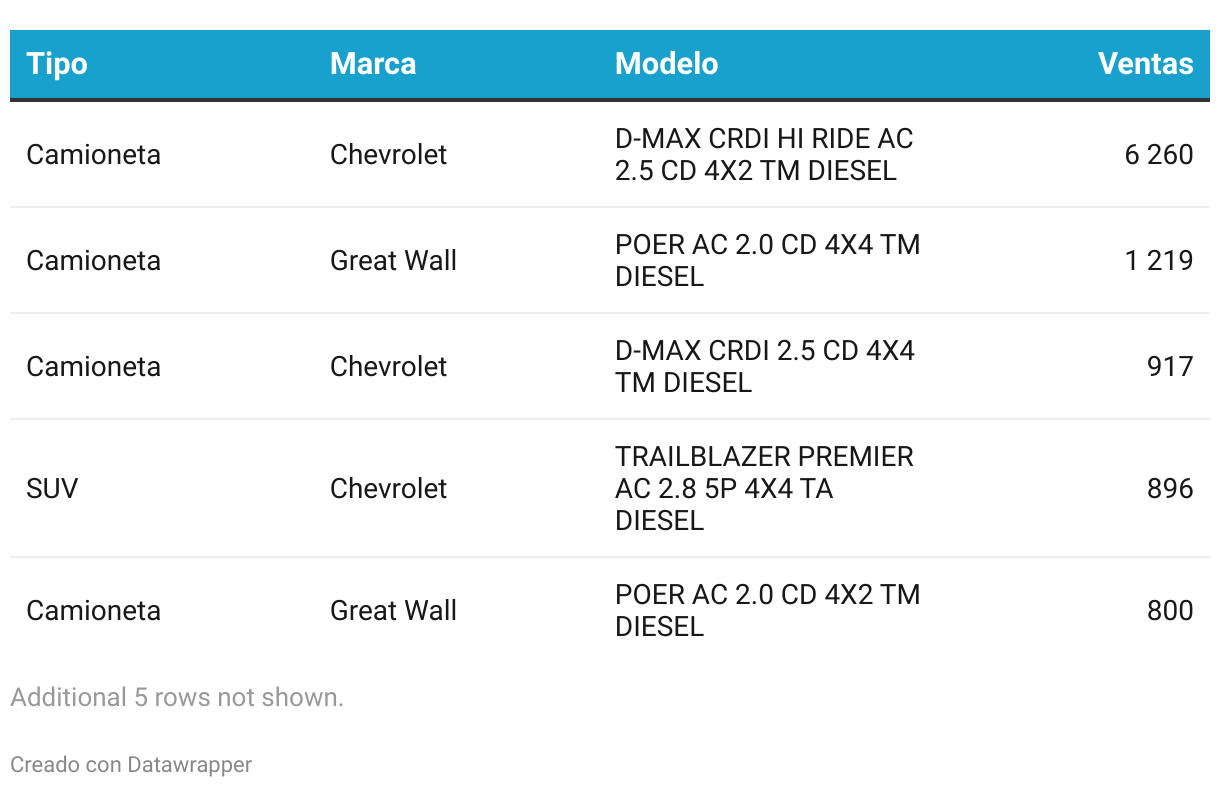Viewport: 1220px width, 788px height.
Task: Open the Creado con Datawrapper link
Action: click(131, 765)
